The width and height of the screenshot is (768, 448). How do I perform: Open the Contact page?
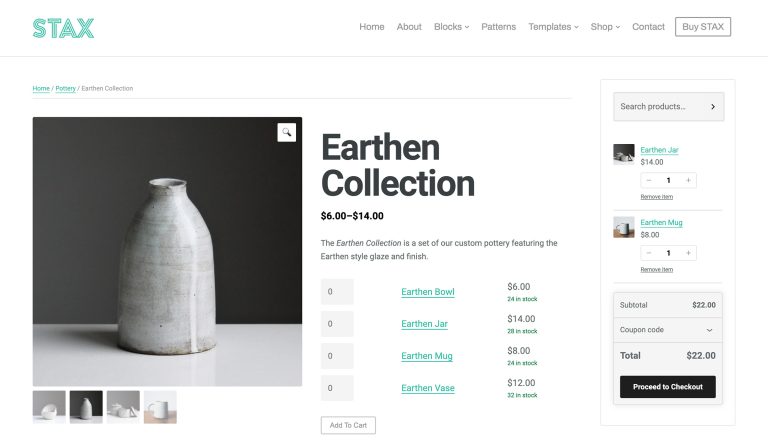pos(648,27)
